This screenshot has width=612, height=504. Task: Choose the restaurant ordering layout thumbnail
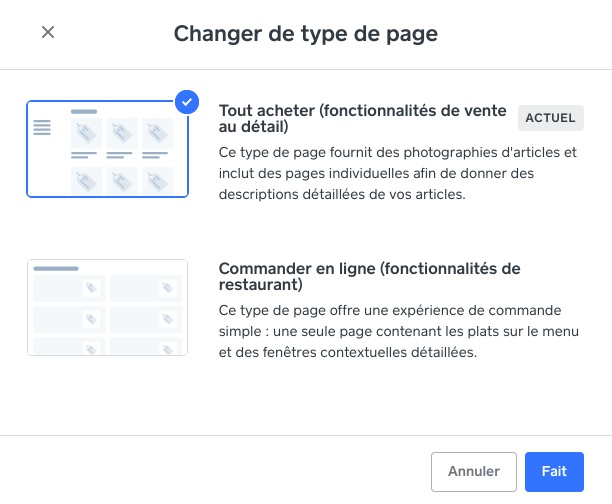(x=107, y=307)
